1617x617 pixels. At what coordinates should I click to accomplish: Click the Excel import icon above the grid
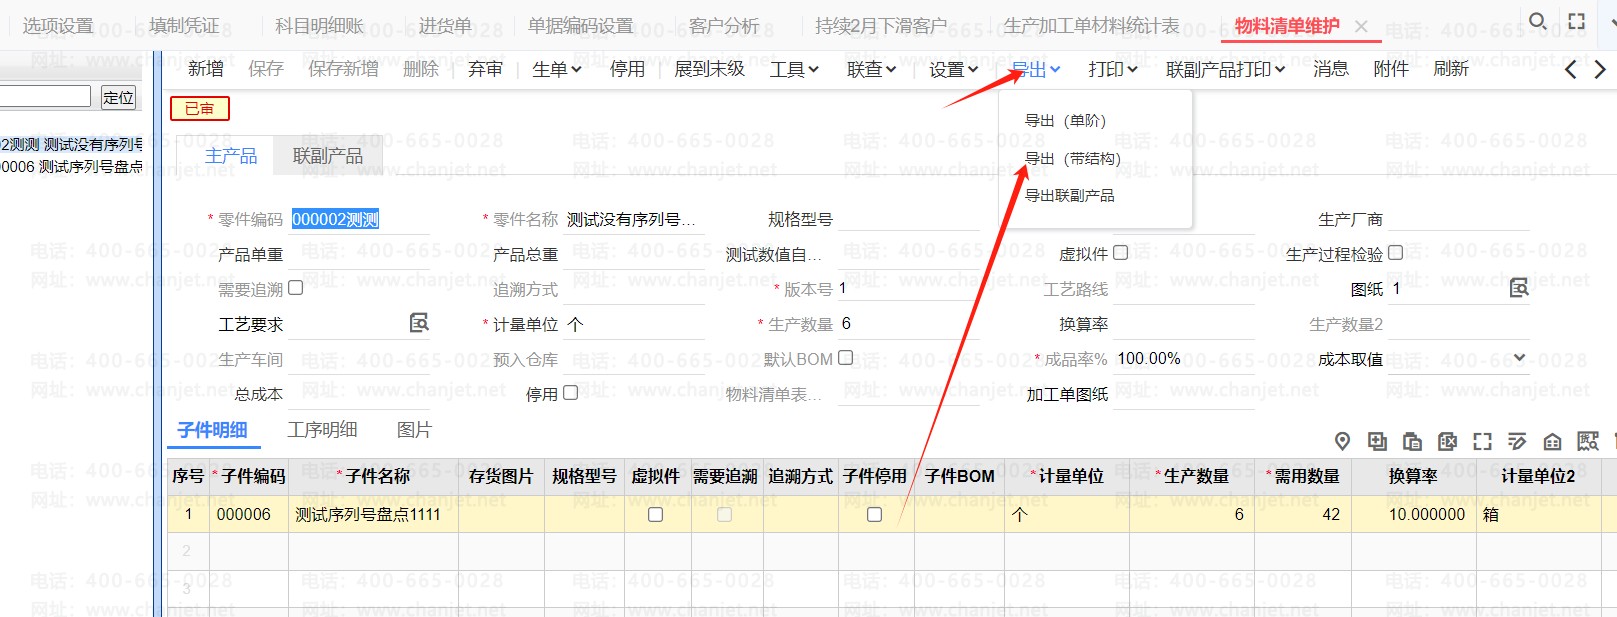click(1447, 441)
